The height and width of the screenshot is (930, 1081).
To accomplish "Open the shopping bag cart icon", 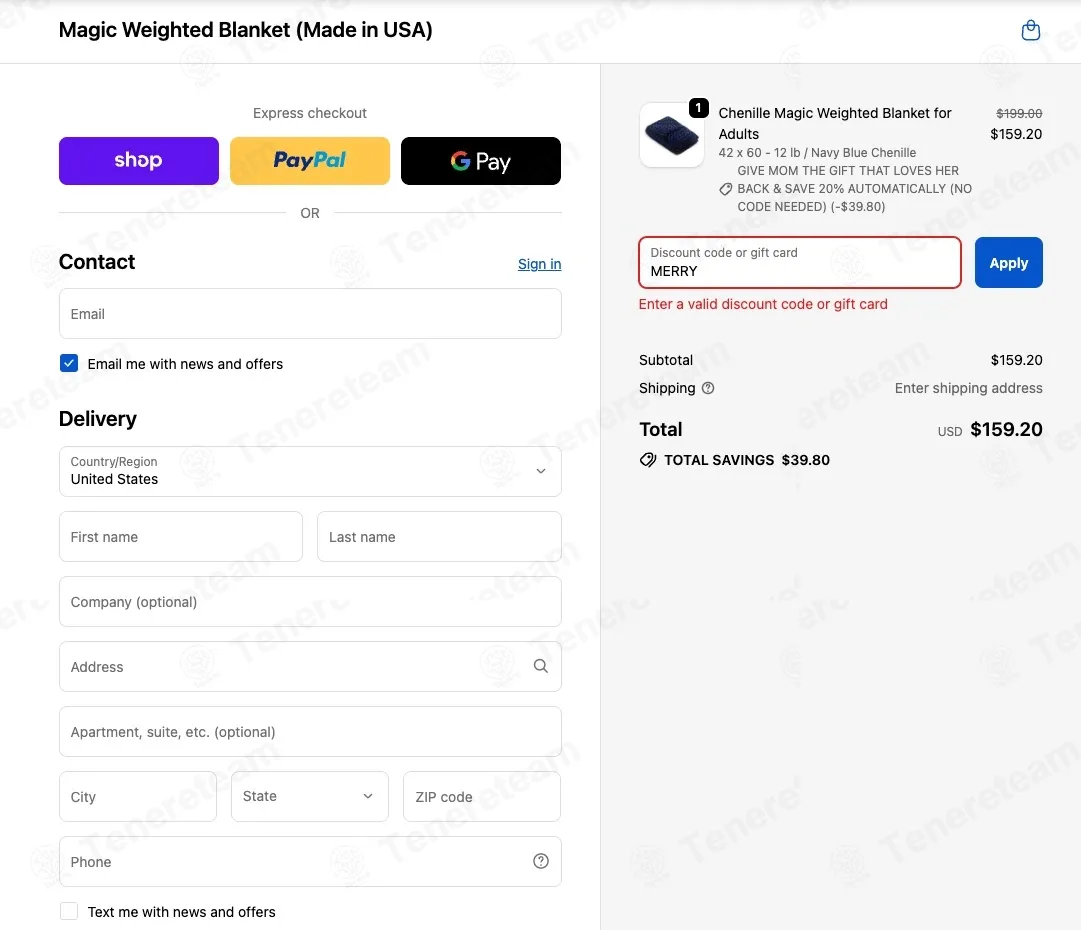I will tap(1030, 30).
